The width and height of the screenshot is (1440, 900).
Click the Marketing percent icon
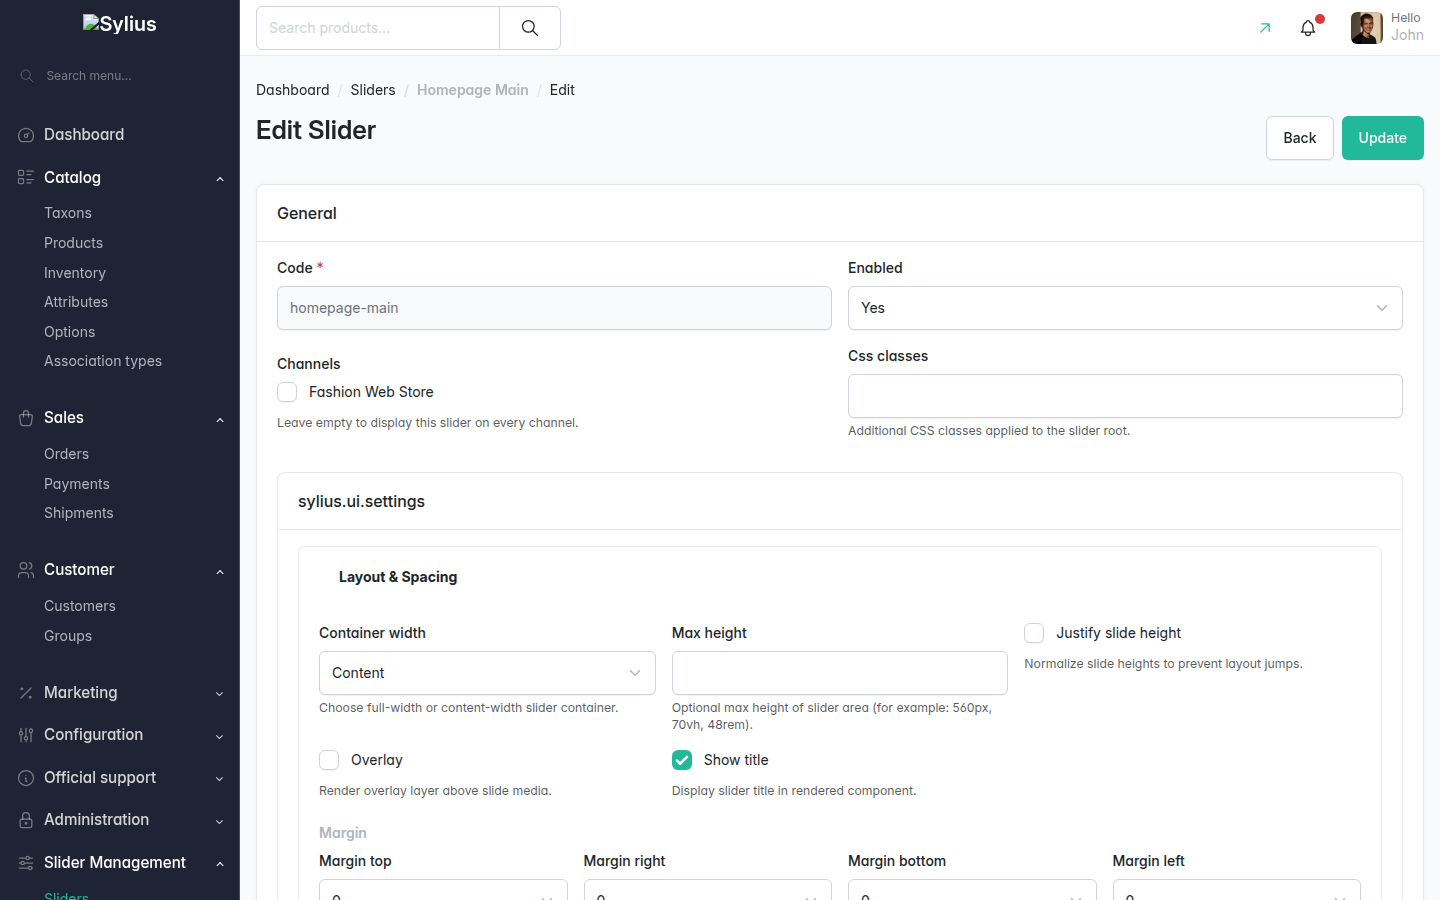pos(26,693)
